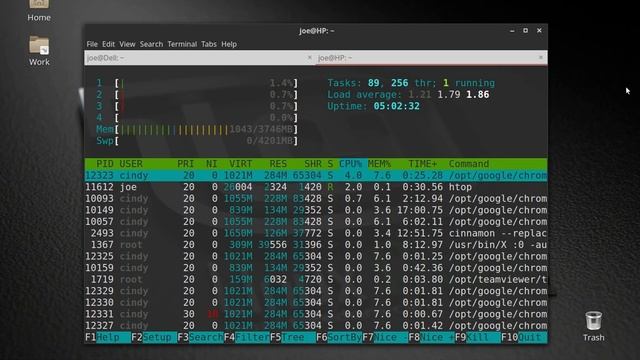Switch to the joe@HP tab
The image size is (640, 360).
coord(432,58)
